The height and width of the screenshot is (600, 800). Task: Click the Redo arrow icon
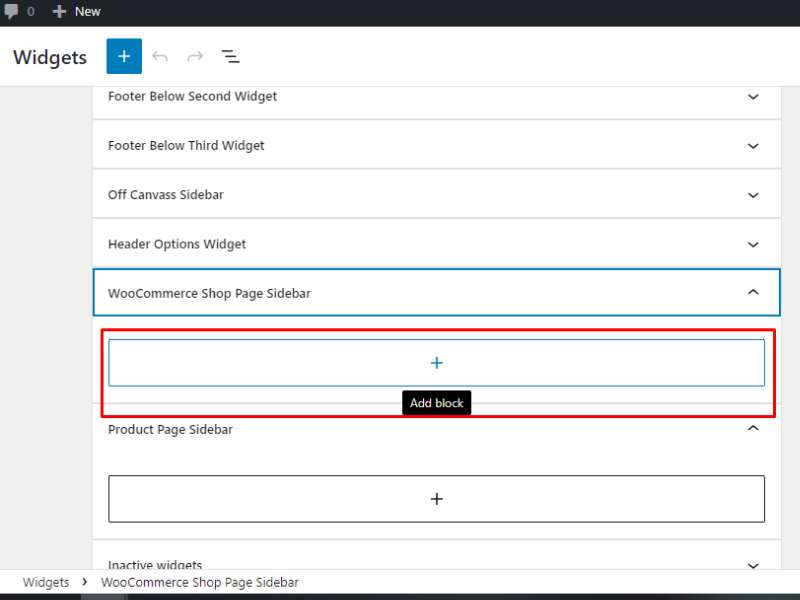(195, 57)
